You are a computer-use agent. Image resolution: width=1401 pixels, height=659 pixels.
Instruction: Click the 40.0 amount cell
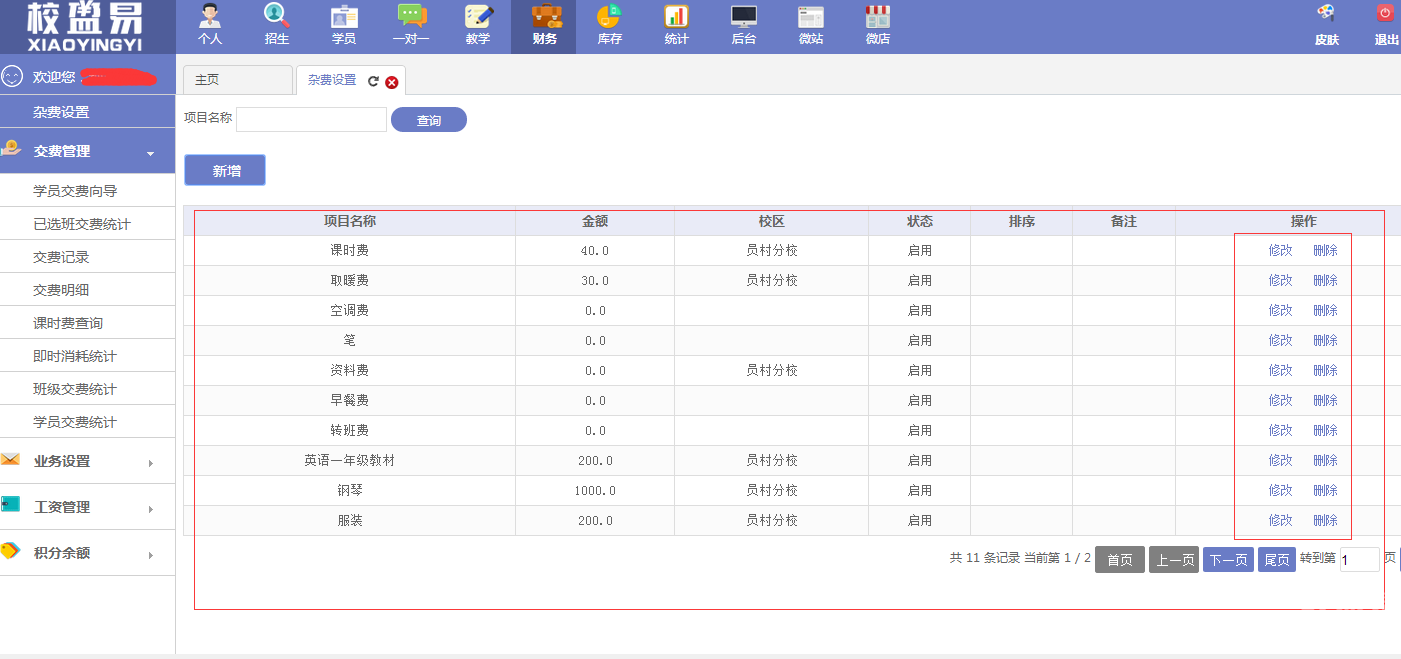tap(595, 251)
